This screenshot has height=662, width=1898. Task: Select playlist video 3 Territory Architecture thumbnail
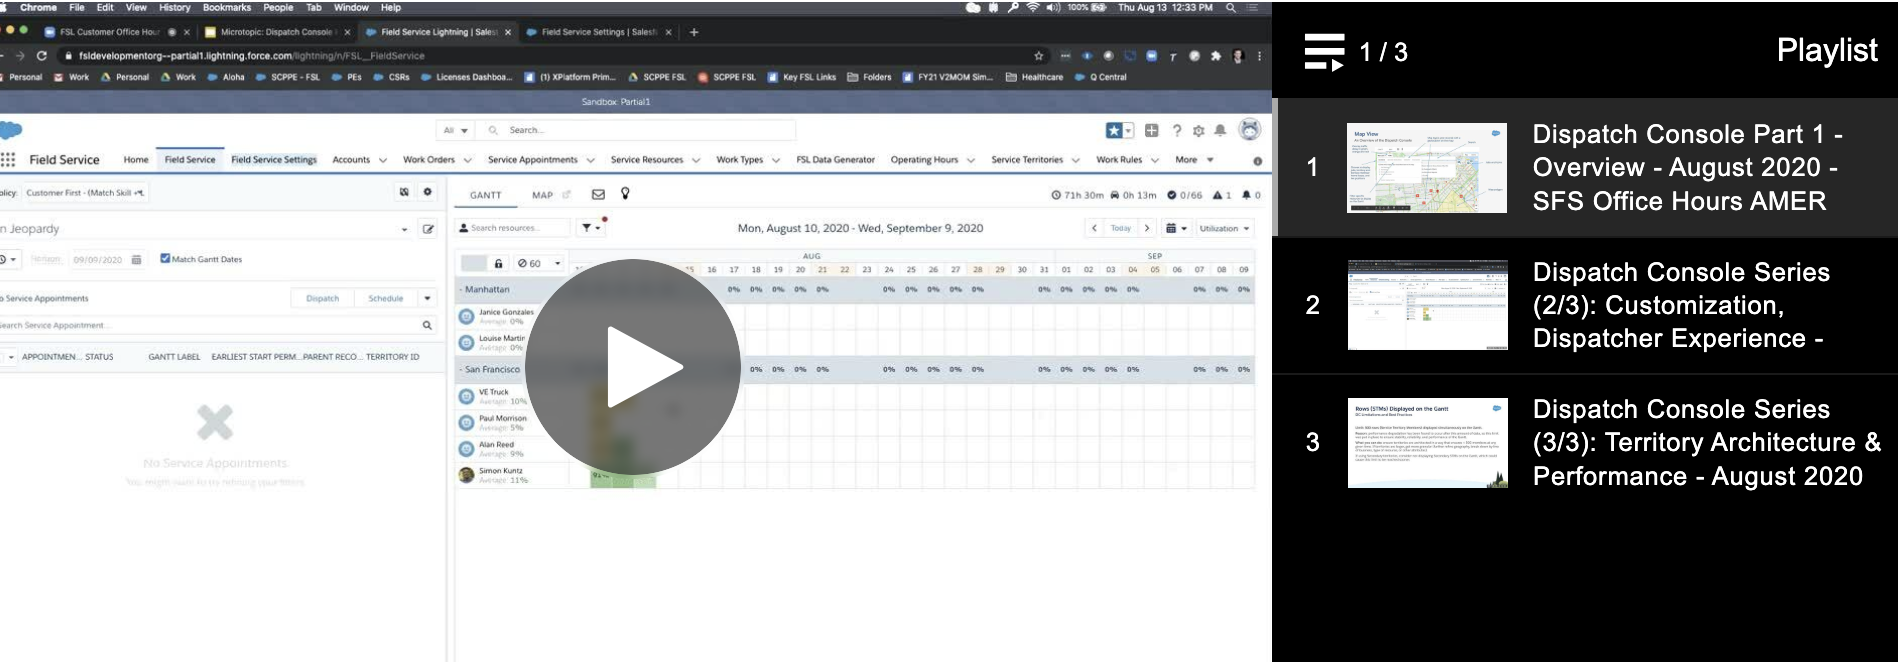tap(1427, 443)
